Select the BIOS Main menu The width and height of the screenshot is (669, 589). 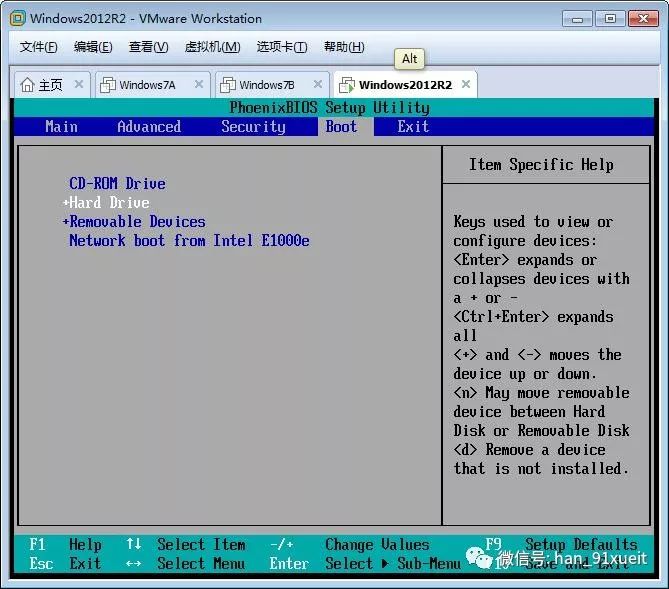[61, 127]
